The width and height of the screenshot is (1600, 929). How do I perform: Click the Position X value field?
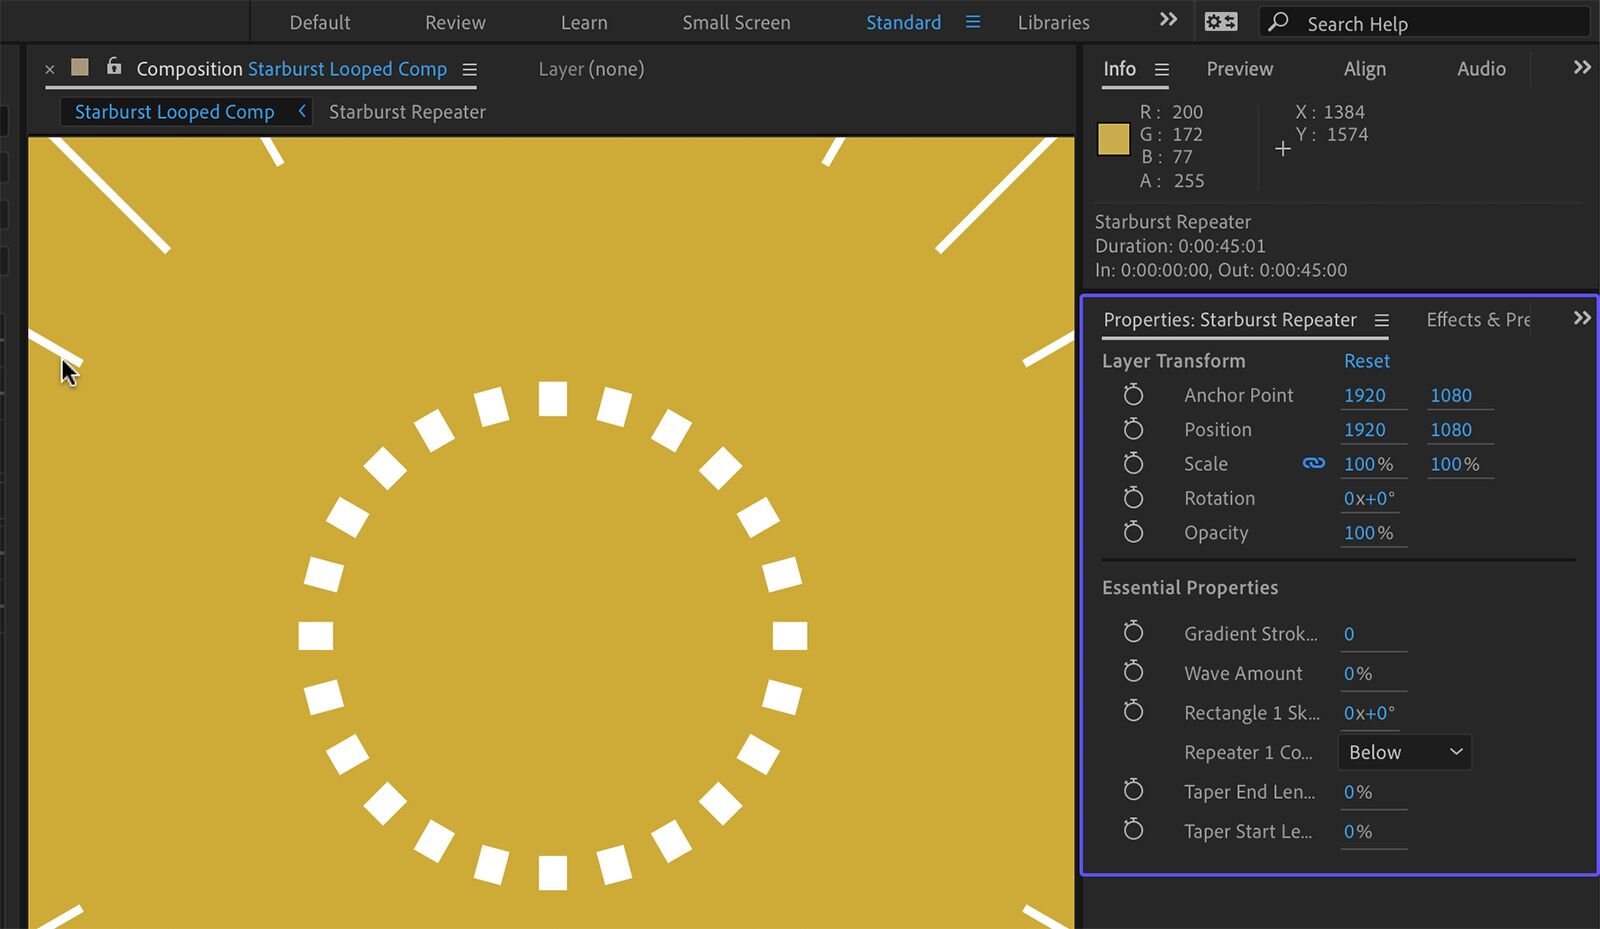click(1366, 429)
